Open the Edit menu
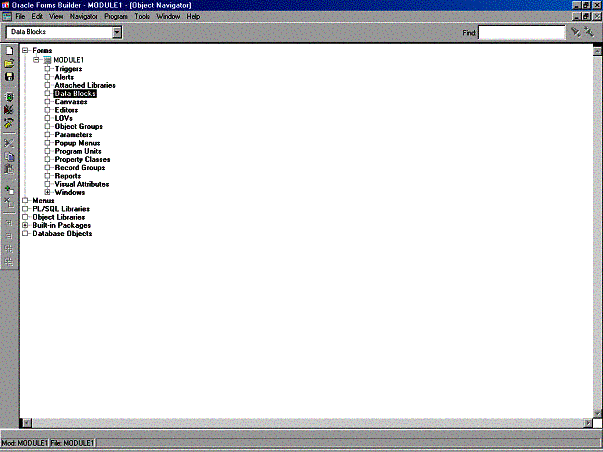Viewport: 603px width, 452px height. 37,17
